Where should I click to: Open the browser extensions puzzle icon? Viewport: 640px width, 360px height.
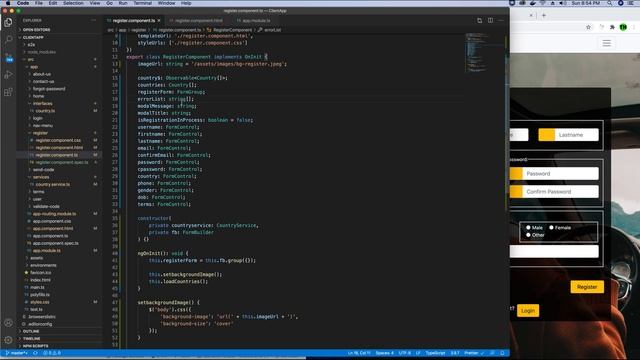pos(612,27)
